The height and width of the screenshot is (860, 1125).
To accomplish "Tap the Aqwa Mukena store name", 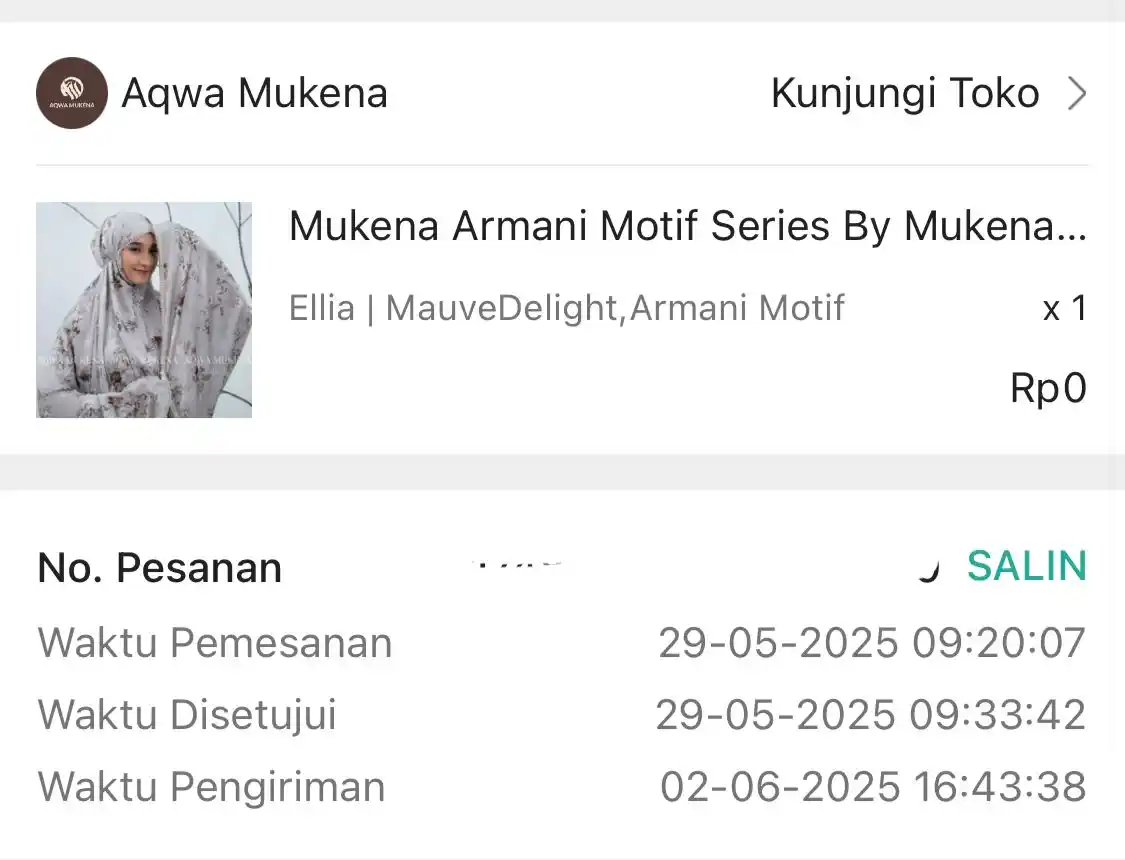I will tap(255, 94).
